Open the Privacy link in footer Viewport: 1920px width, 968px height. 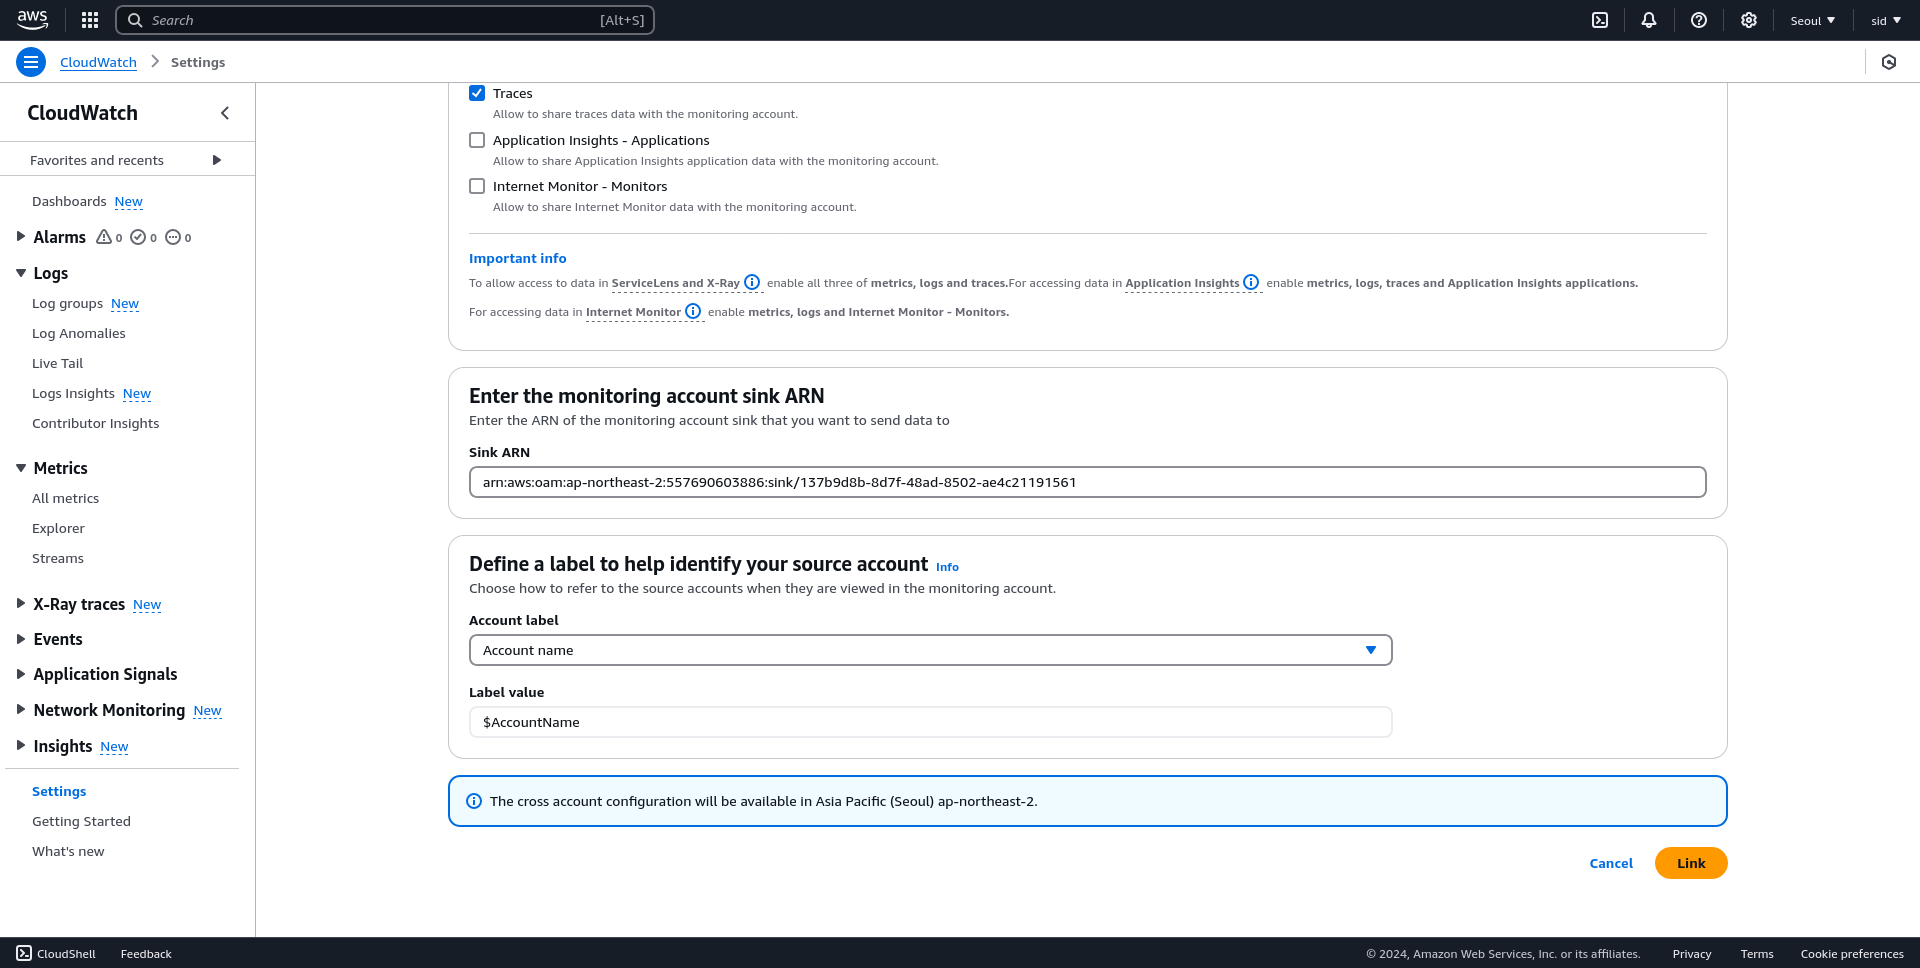[1692, 954]
